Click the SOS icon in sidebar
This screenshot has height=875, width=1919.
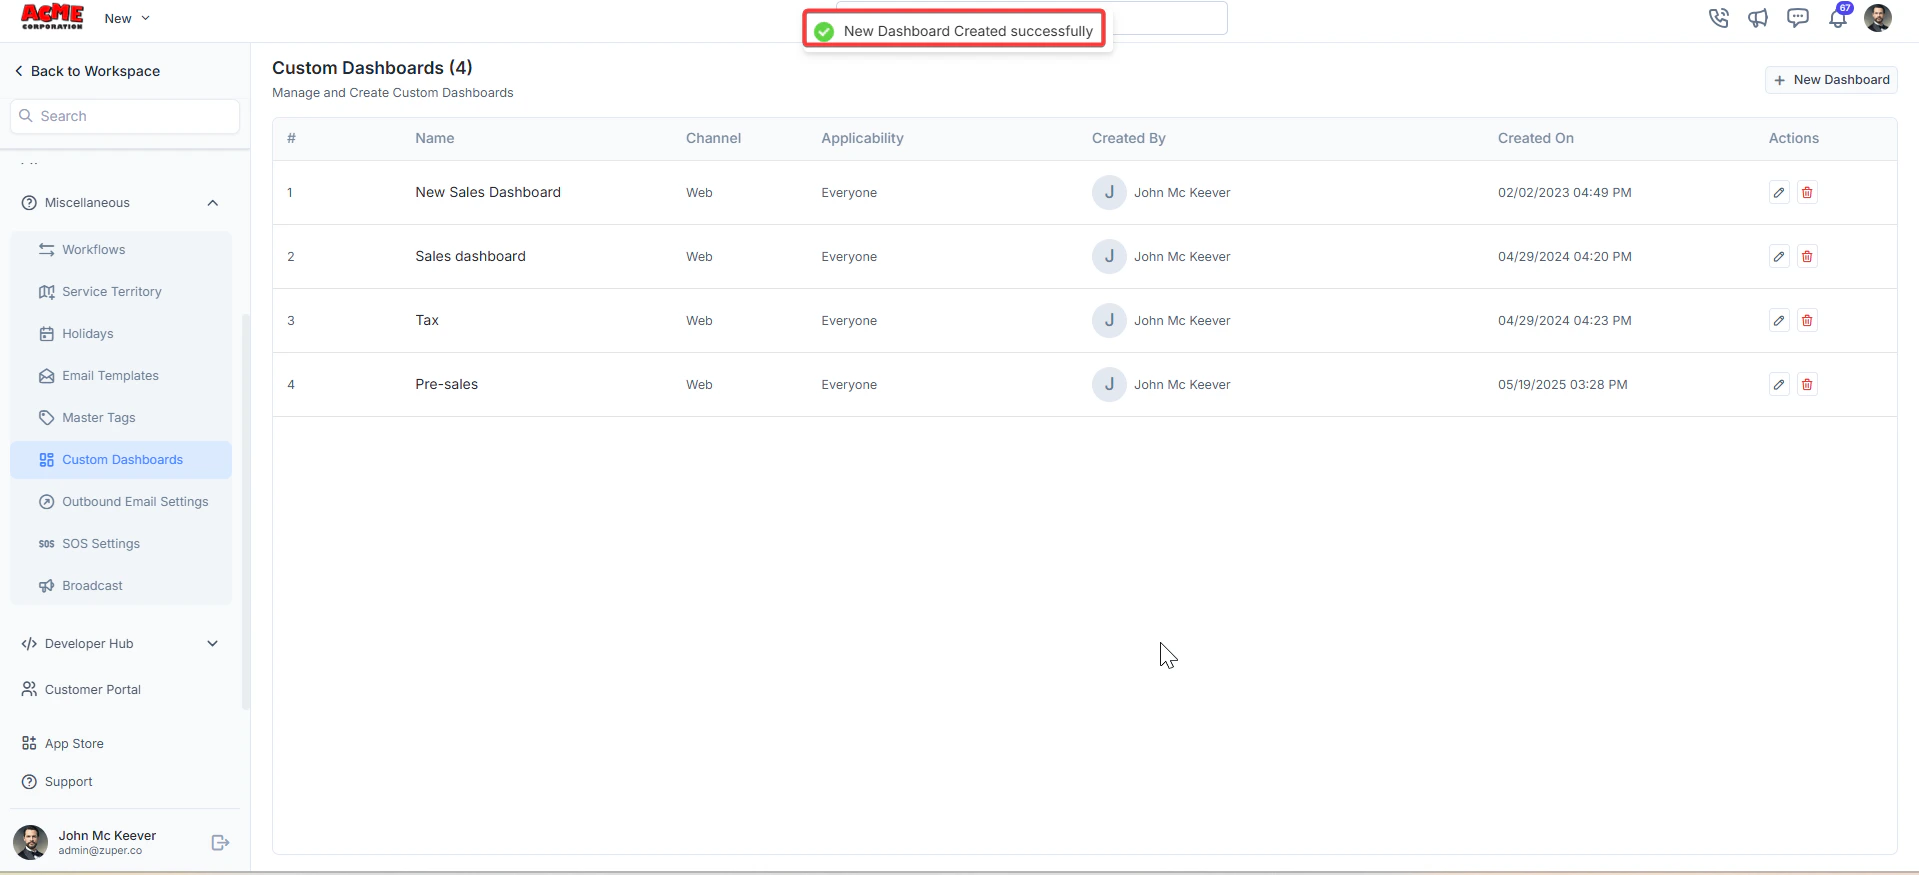coord(46,544)
